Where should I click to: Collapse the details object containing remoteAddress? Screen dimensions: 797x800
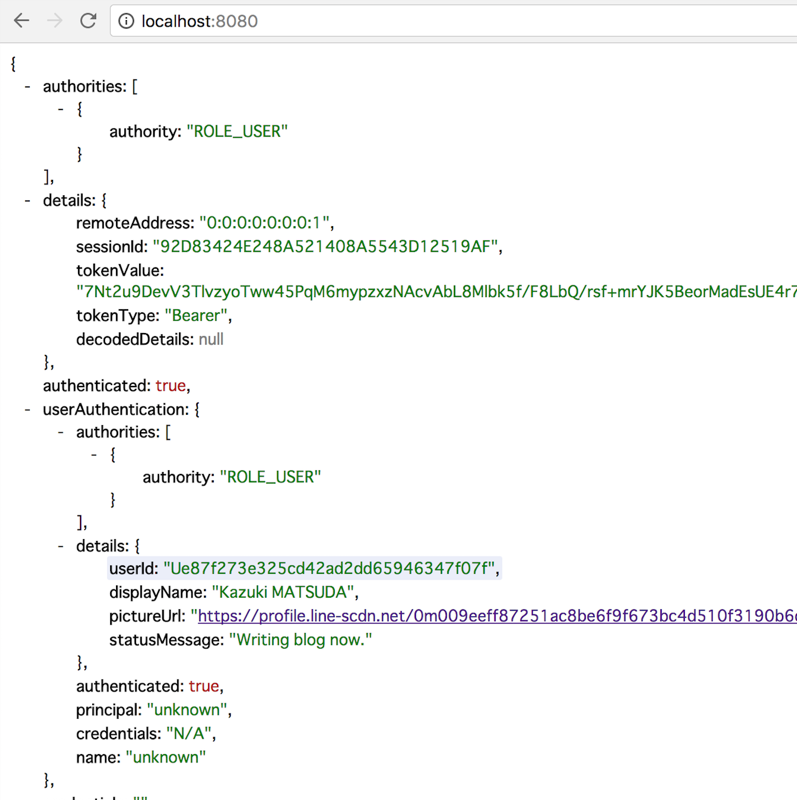28,201
